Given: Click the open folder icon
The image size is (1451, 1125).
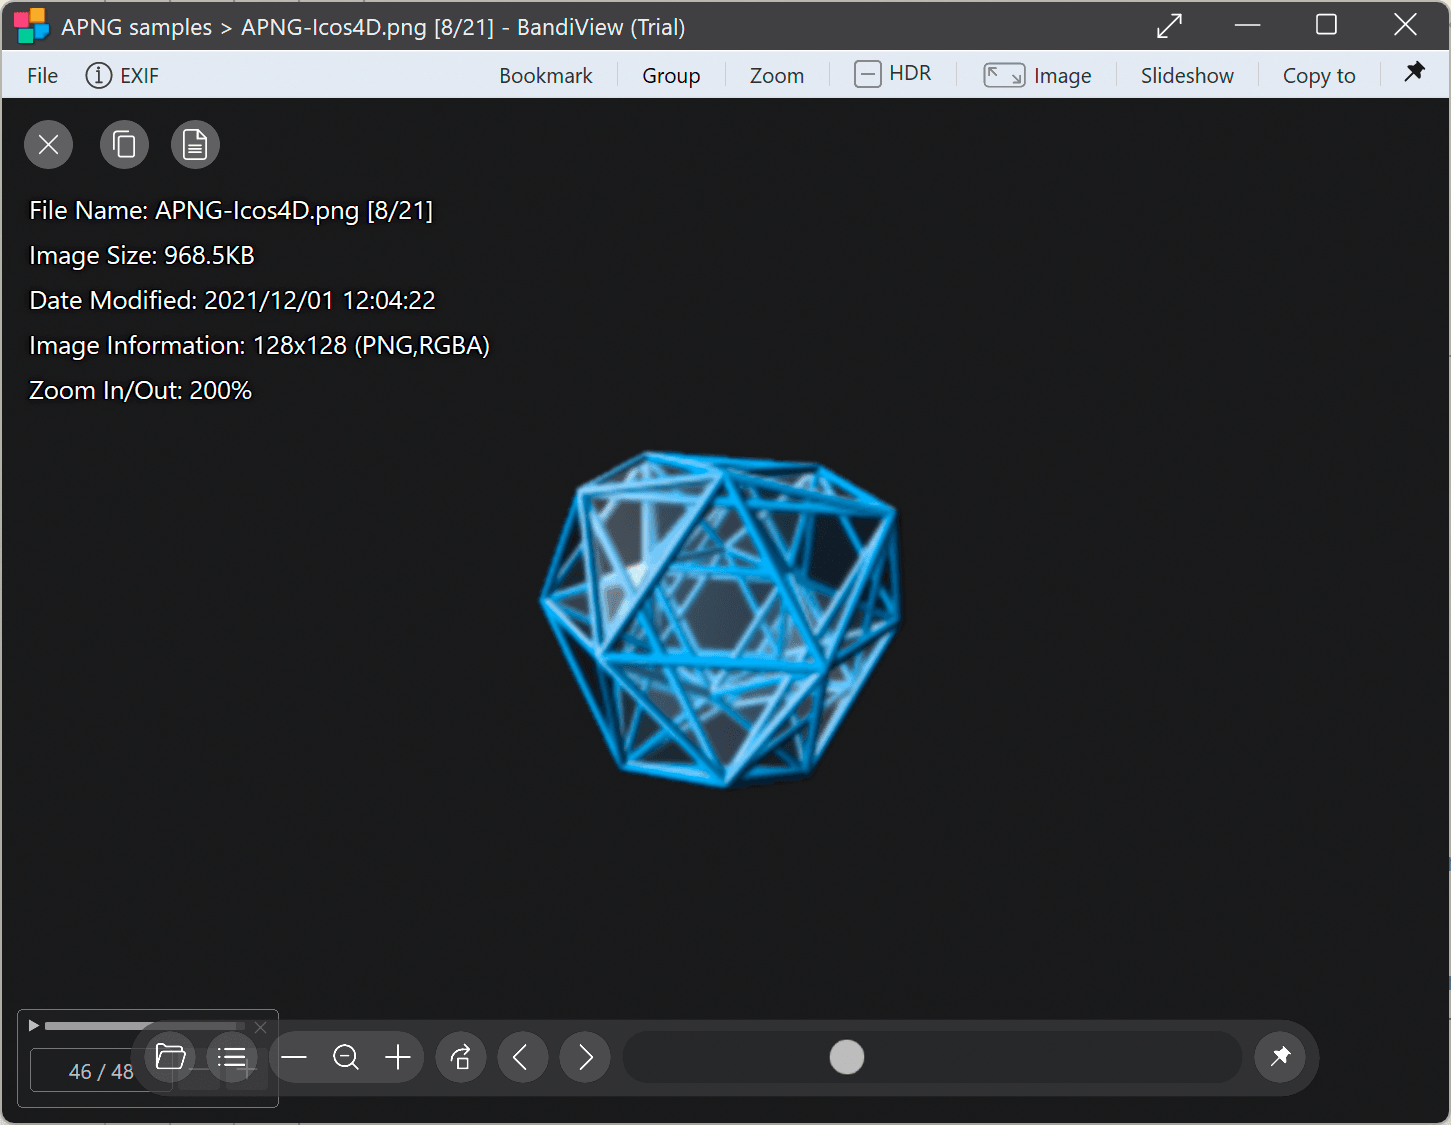Looking at the screenshot, I should tap(171, 1057).
